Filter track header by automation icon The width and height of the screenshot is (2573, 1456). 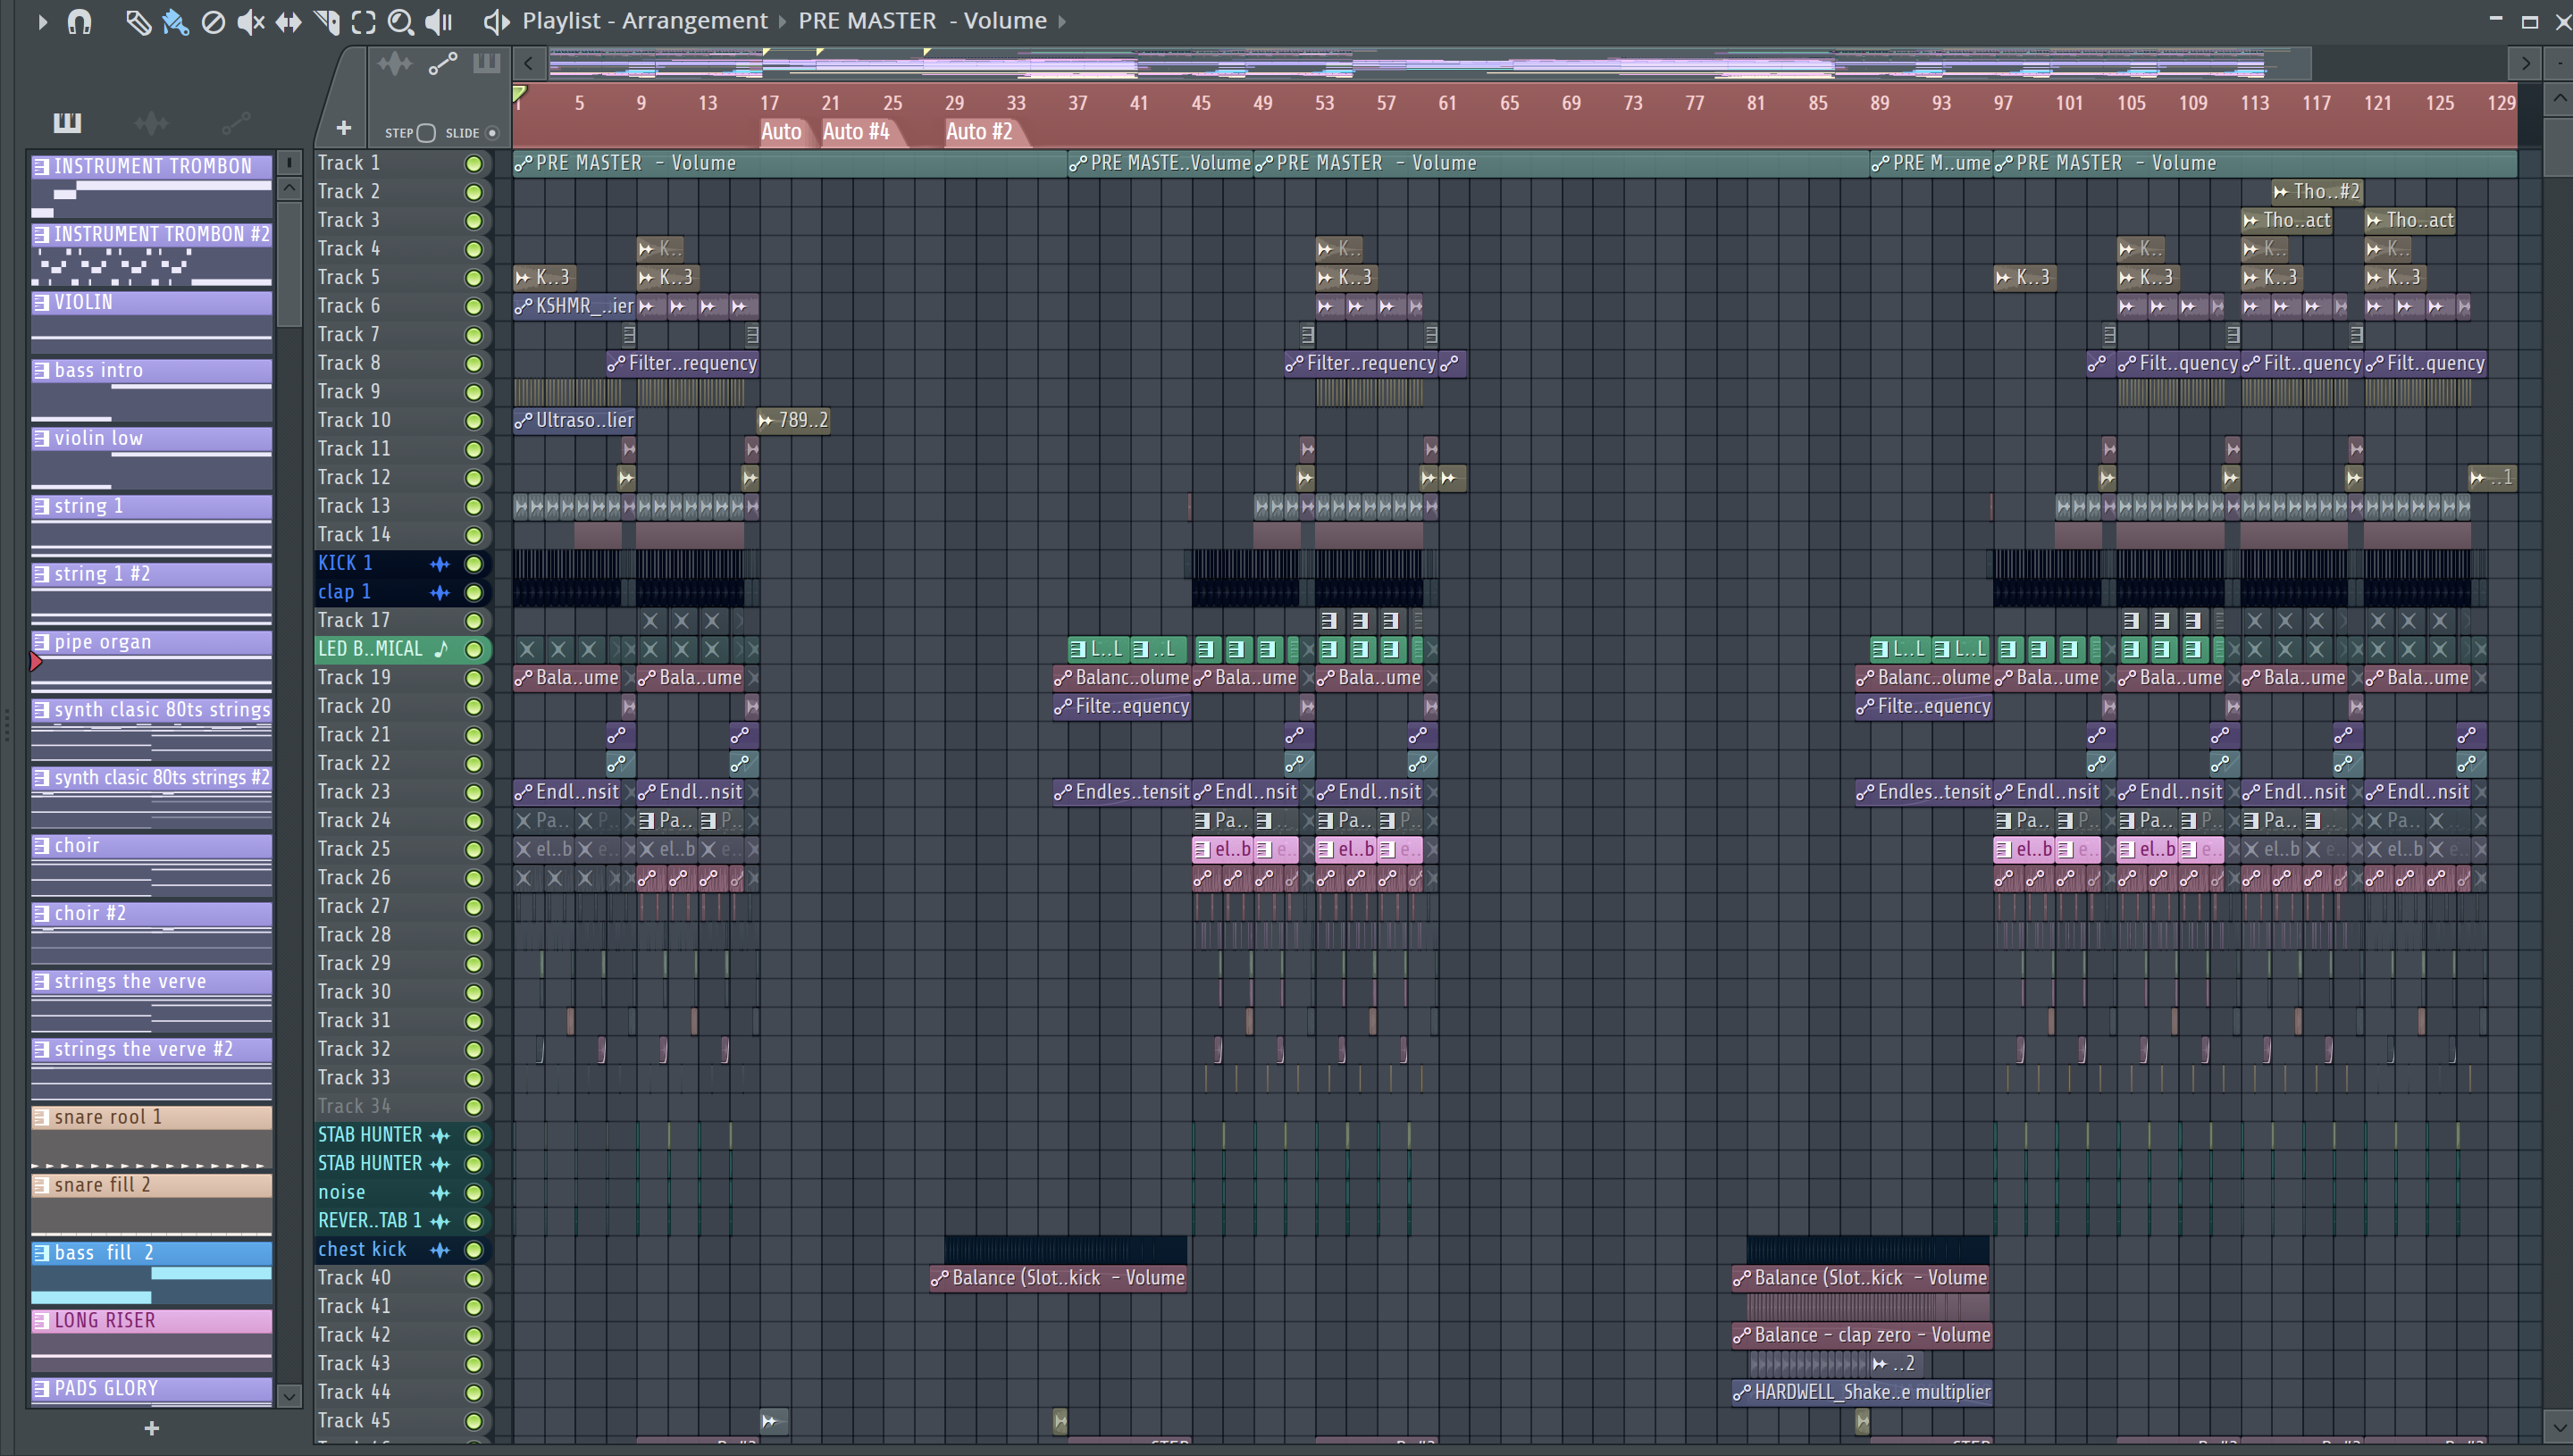pyautogui.click(x=443, y=65)
